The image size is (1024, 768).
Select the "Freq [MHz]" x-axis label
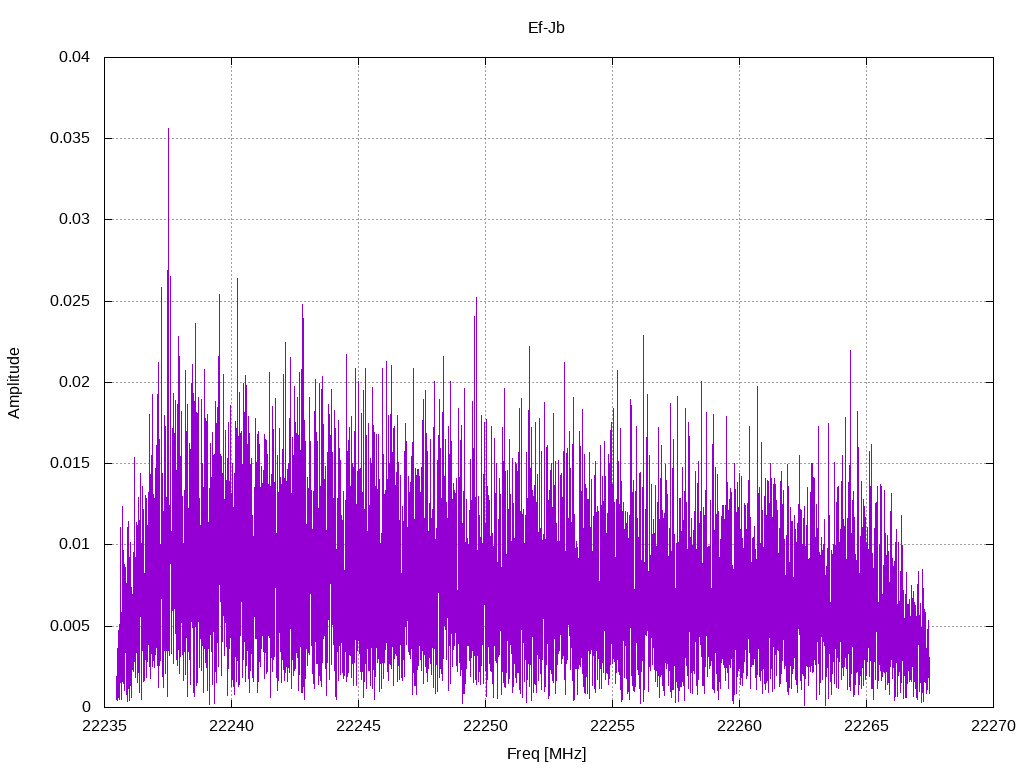click(x=547, y=754)
